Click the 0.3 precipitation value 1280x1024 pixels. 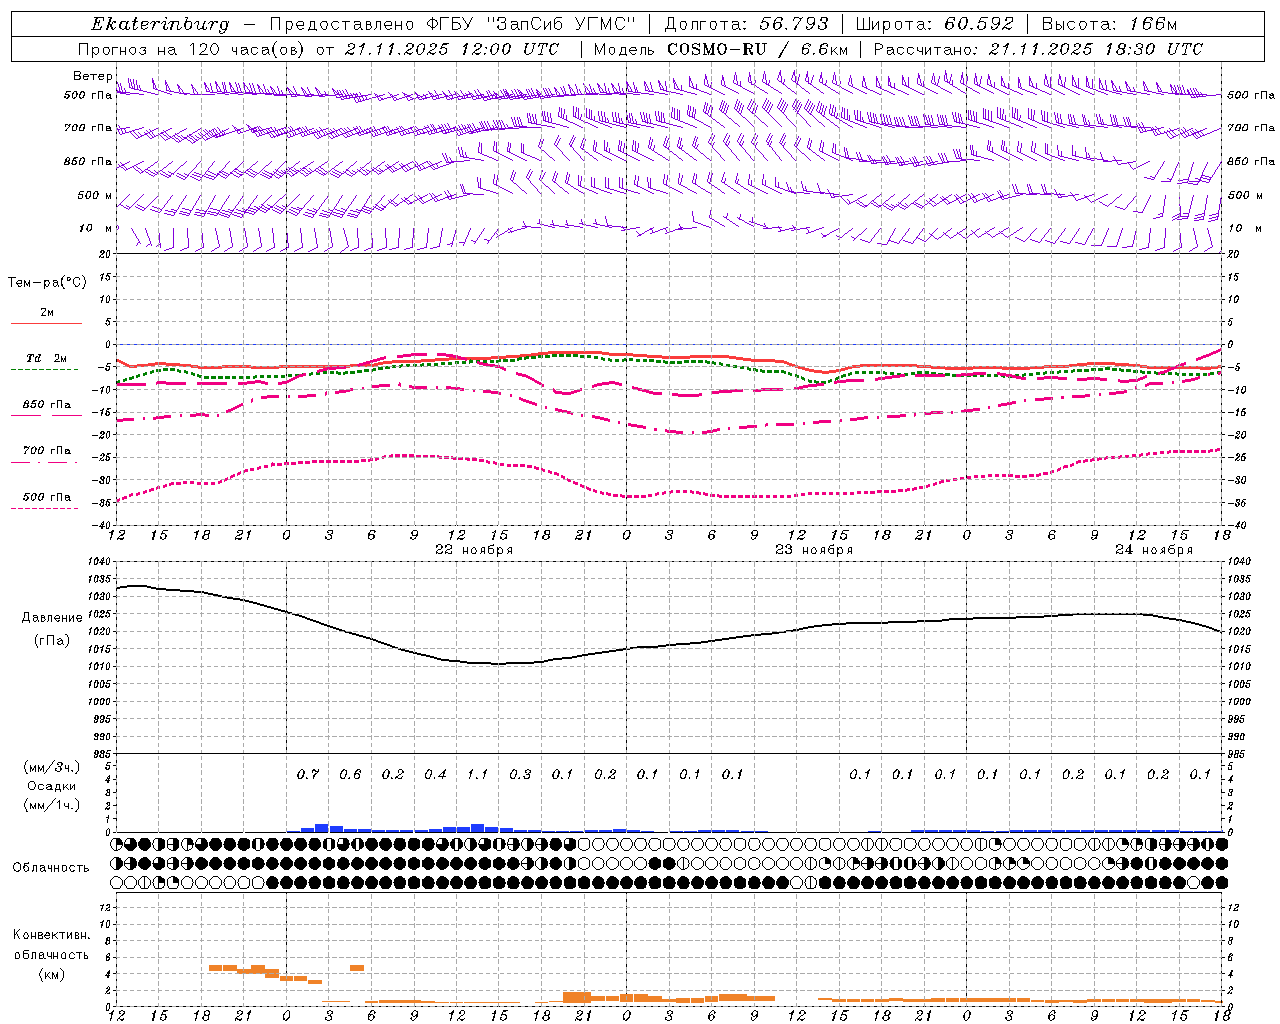pos(520,774)
